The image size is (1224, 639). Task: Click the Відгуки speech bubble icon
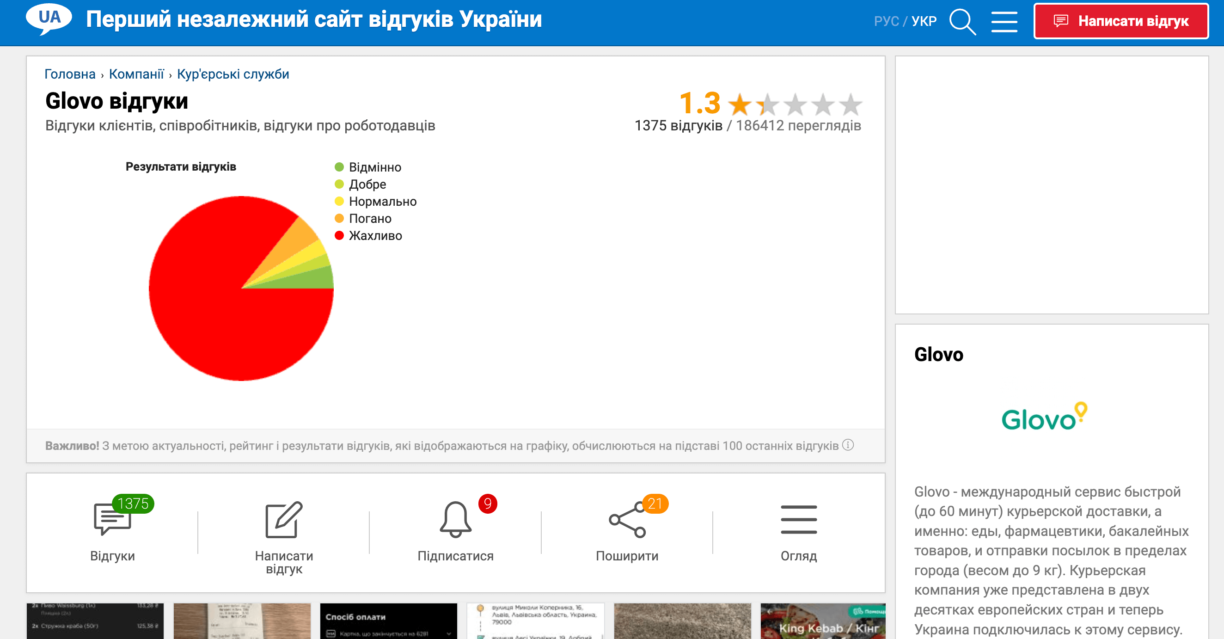click(112, 519)
